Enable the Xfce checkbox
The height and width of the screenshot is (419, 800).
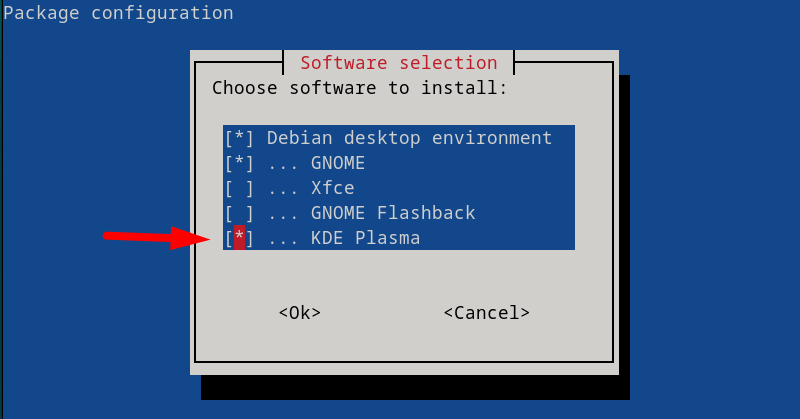tap(239, 188)
